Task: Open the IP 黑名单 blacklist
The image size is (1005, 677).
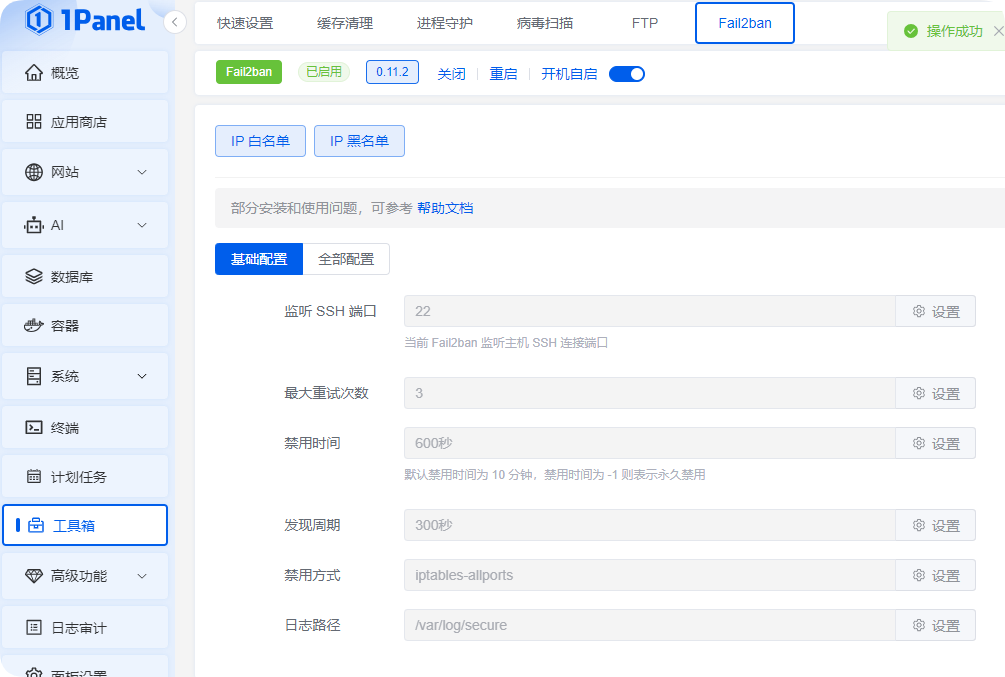Action: pos(359,141)
